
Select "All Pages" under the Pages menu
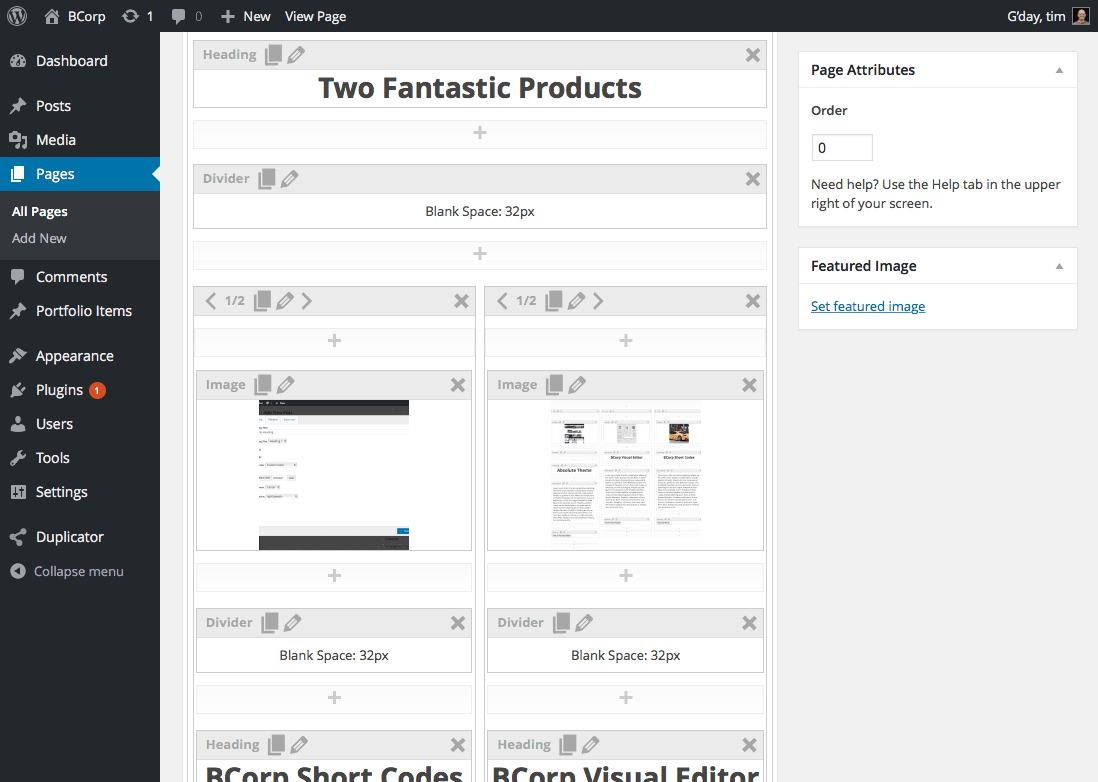(x=39, y=211)
